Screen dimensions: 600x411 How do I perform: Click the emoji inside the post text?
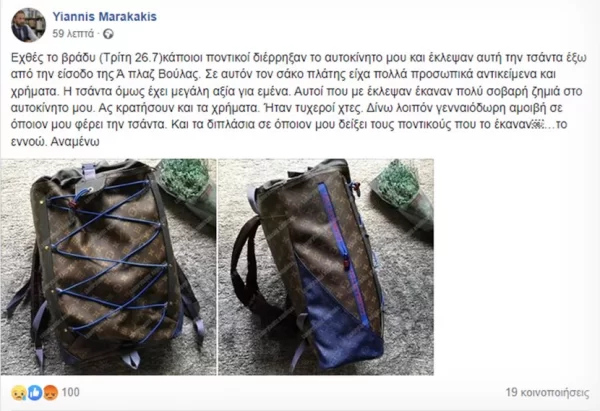click(538, 124)
